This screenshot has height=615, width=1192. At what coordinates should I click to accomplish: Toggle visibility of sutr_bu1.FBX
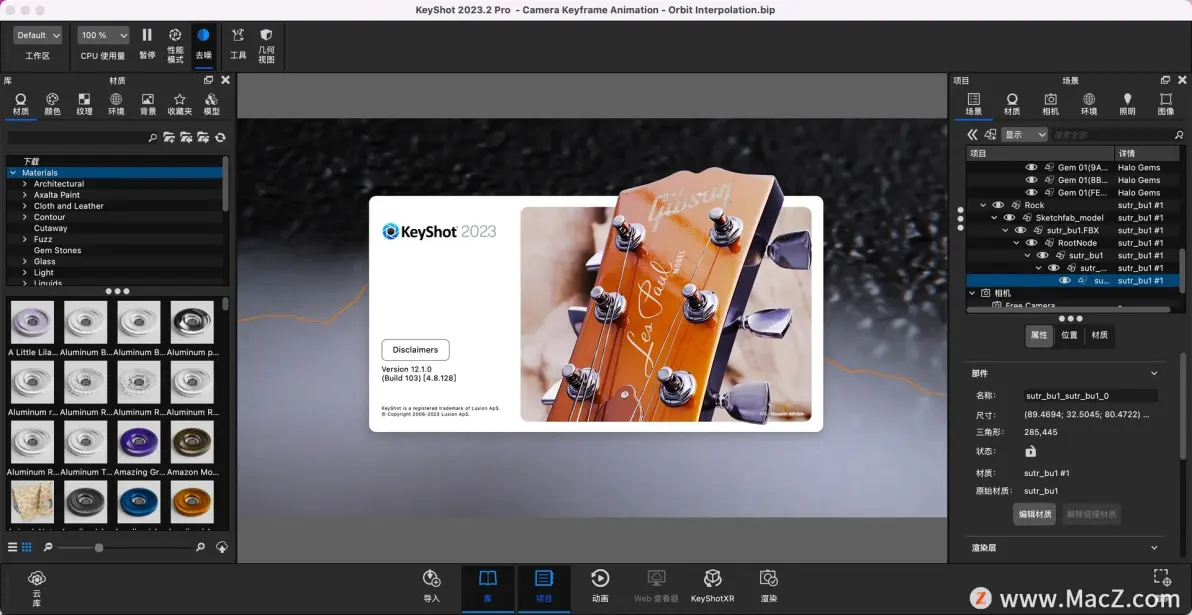coord(1021,230)
